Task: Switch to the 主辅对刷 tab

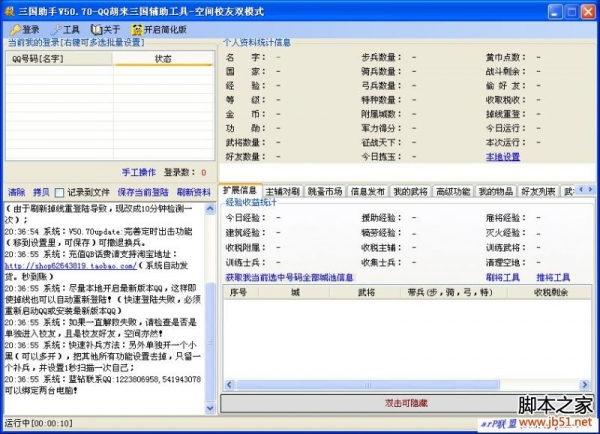Action: (x=282, y=191)
